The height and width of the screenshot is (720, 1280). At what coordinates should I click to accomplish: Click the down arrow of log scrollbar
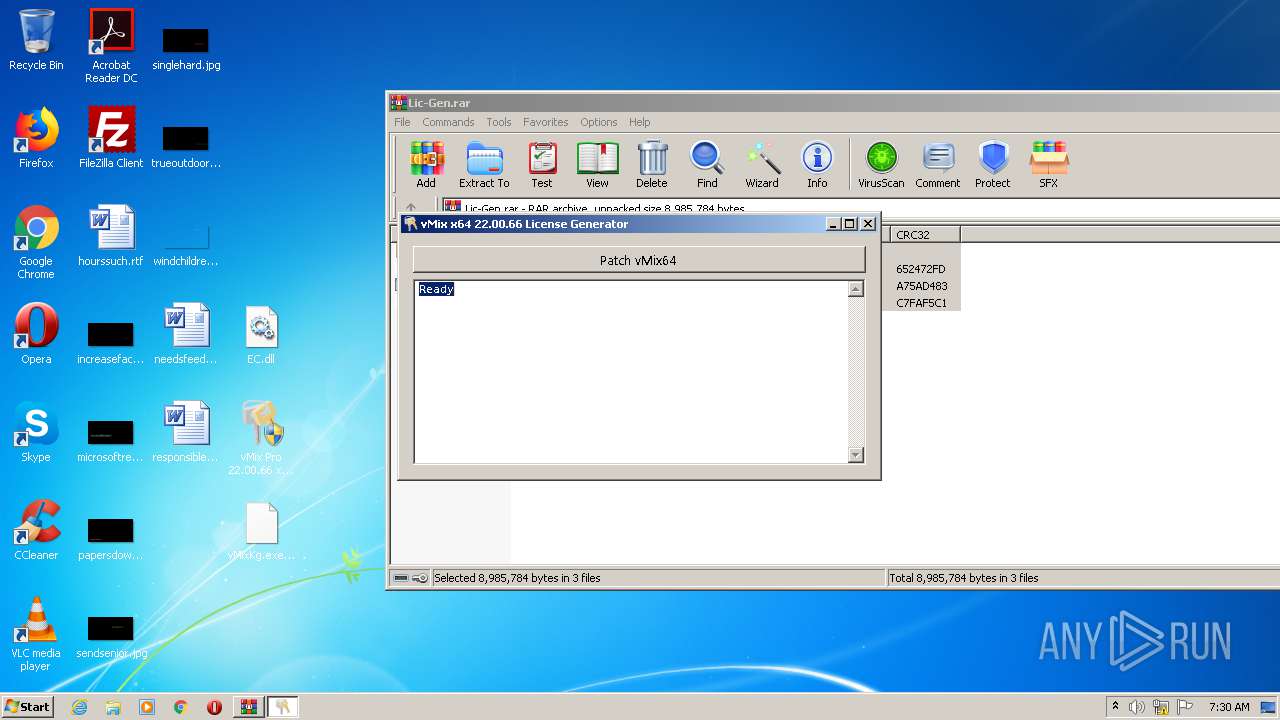[855, 455]
